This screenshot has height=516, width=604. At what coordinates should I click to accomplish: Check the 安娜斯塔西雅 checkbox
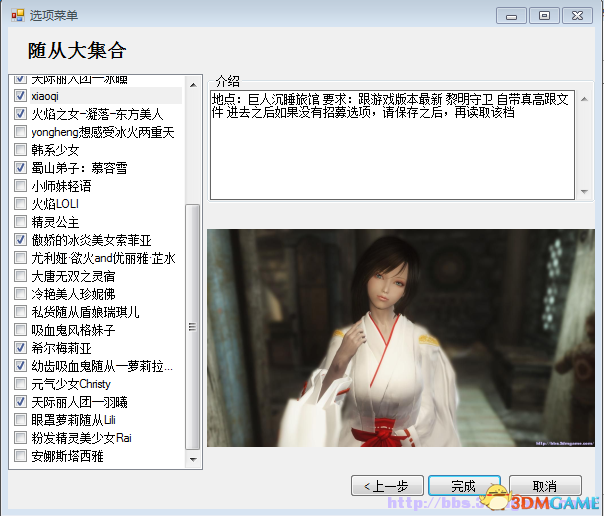pyautogui.click(x=20, y=456)
